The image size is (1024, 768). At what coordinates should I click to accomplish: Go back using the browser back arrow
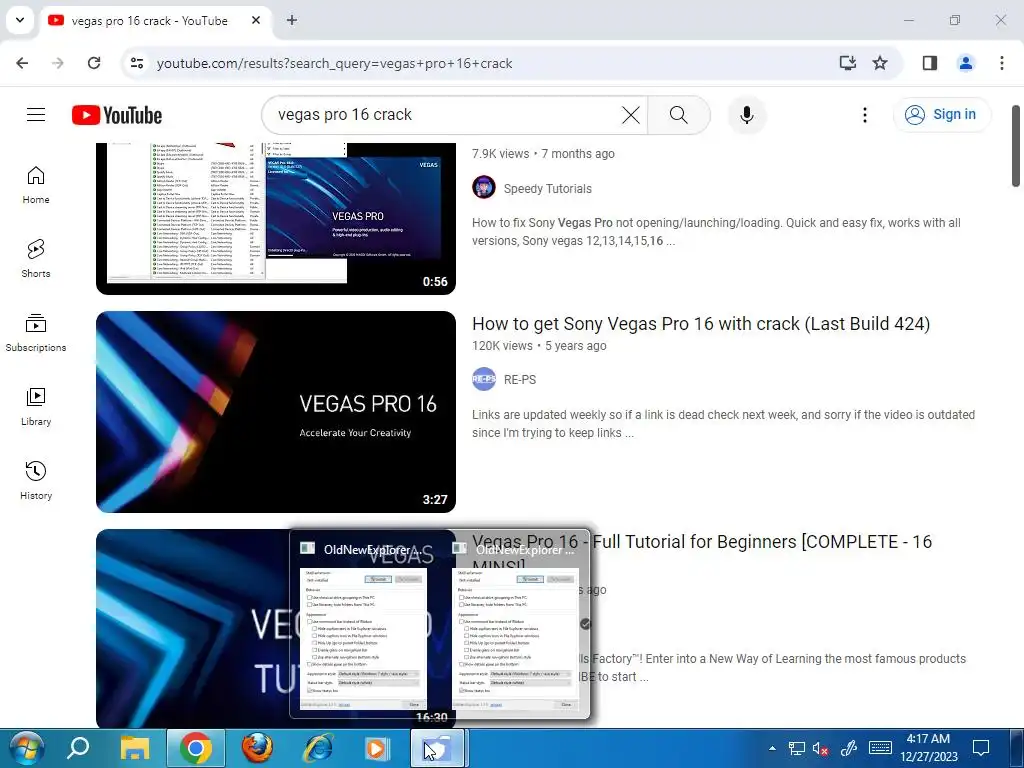pos(22,63)
